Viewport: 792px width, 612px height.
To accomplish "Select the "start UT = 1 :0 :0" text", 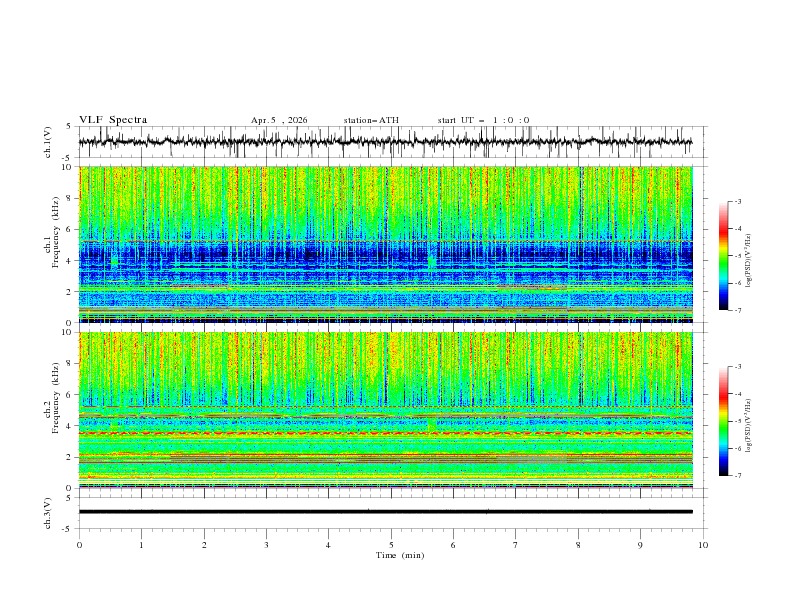I will click(x=483, y=120).
